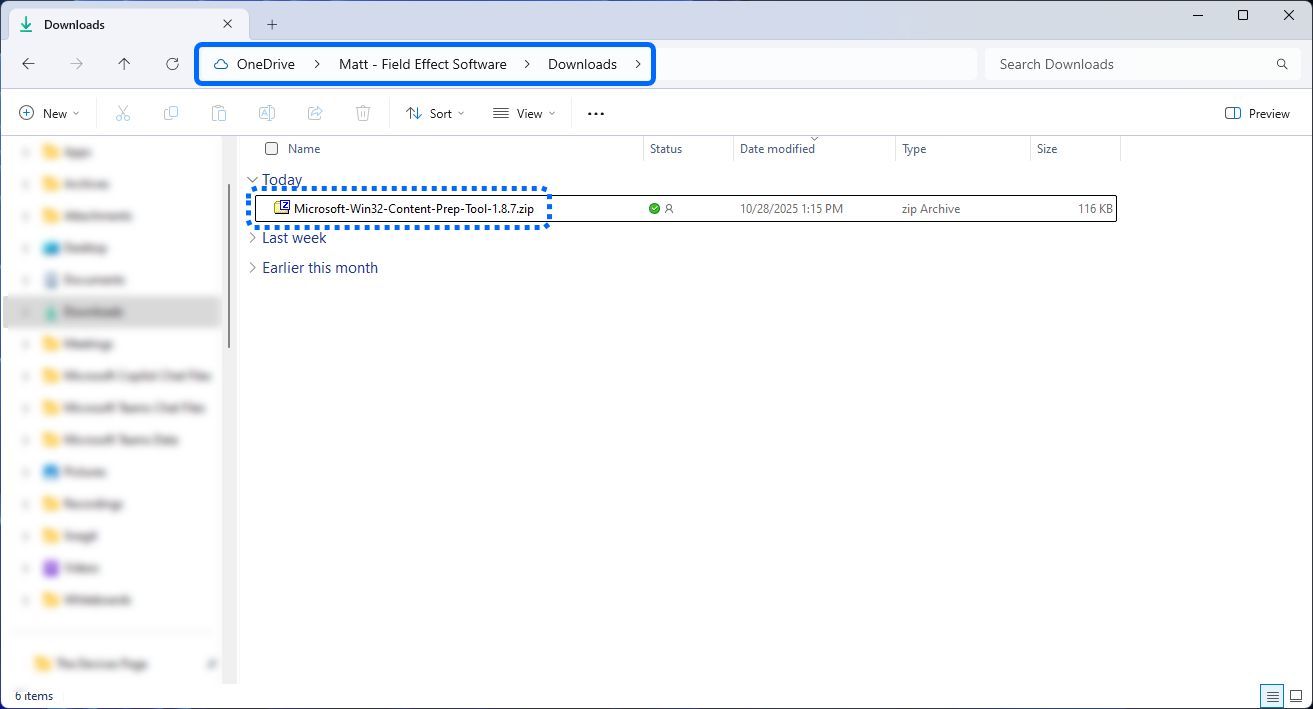Sort by the Type column header

point(914,149)
